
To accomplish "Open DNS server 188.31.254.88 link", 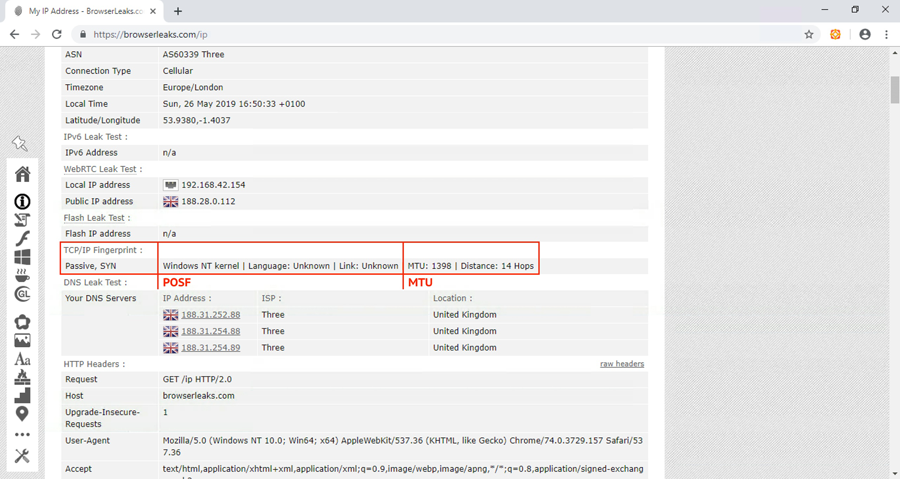I will click(x=211, y=331).
